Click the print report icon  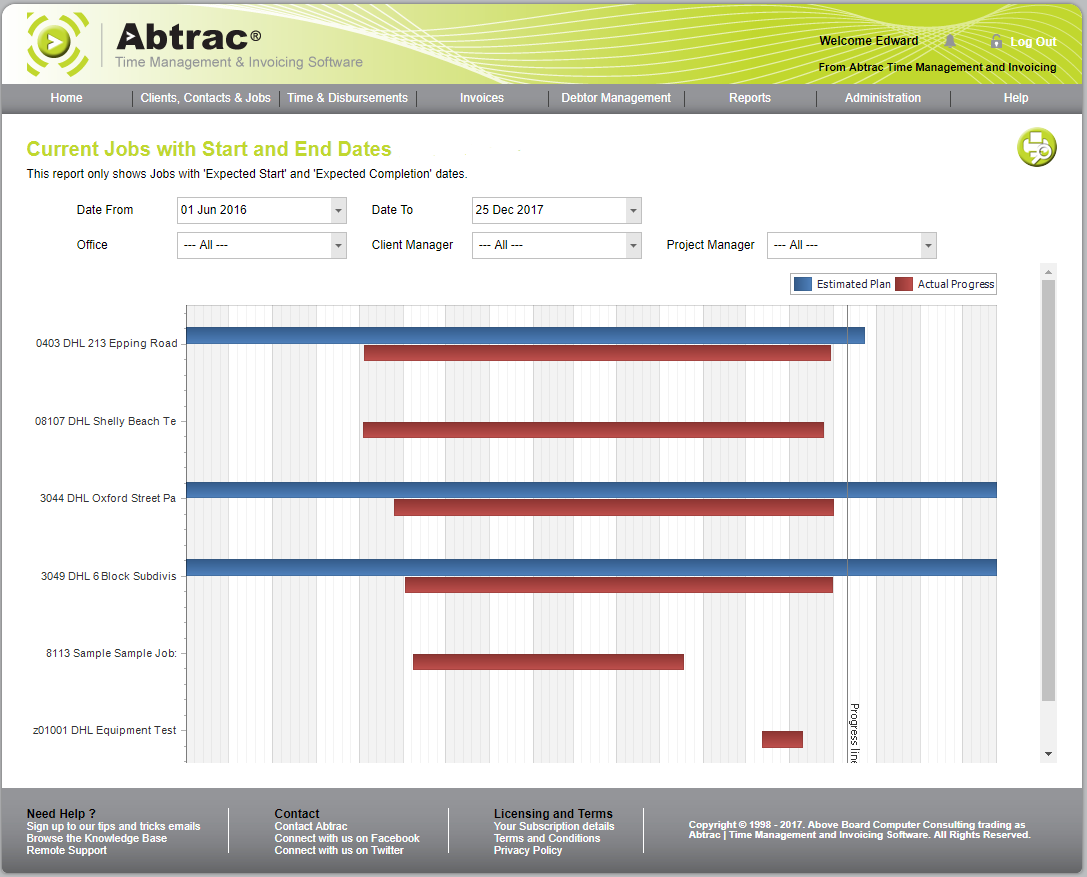click(x=1037, y=146)
